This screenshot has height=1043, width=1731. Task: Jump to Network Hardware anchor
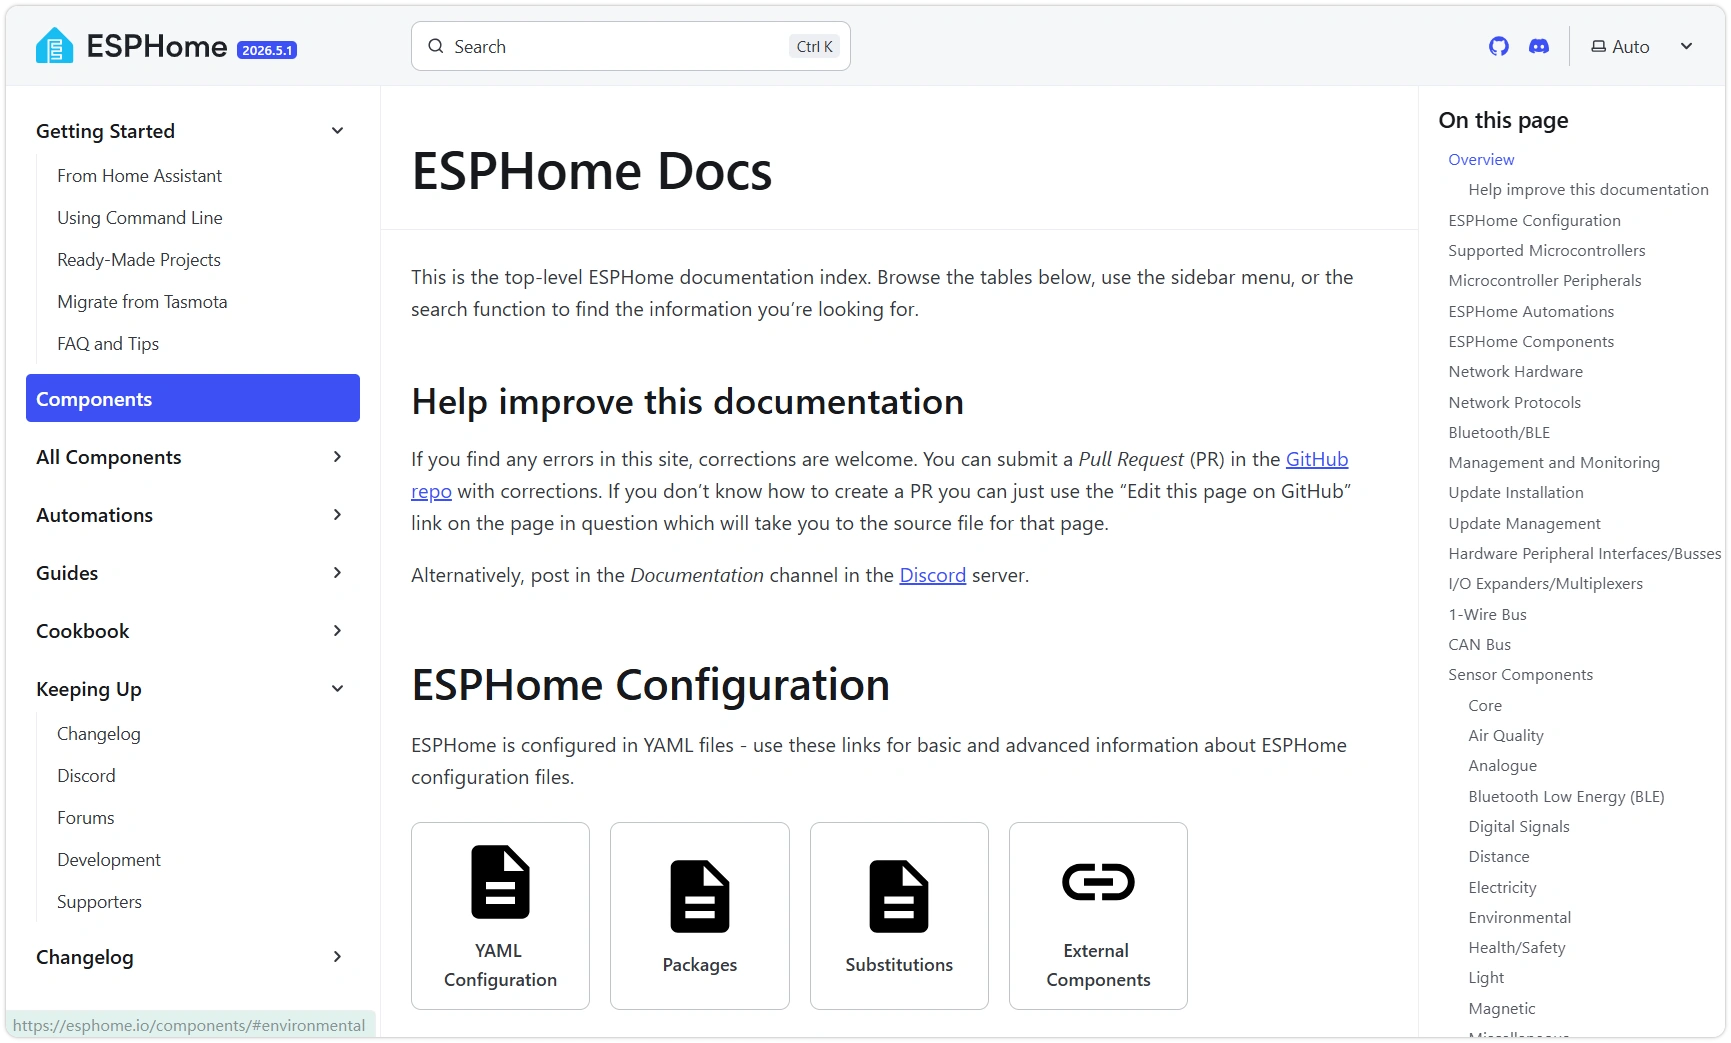pos(1515,371)
